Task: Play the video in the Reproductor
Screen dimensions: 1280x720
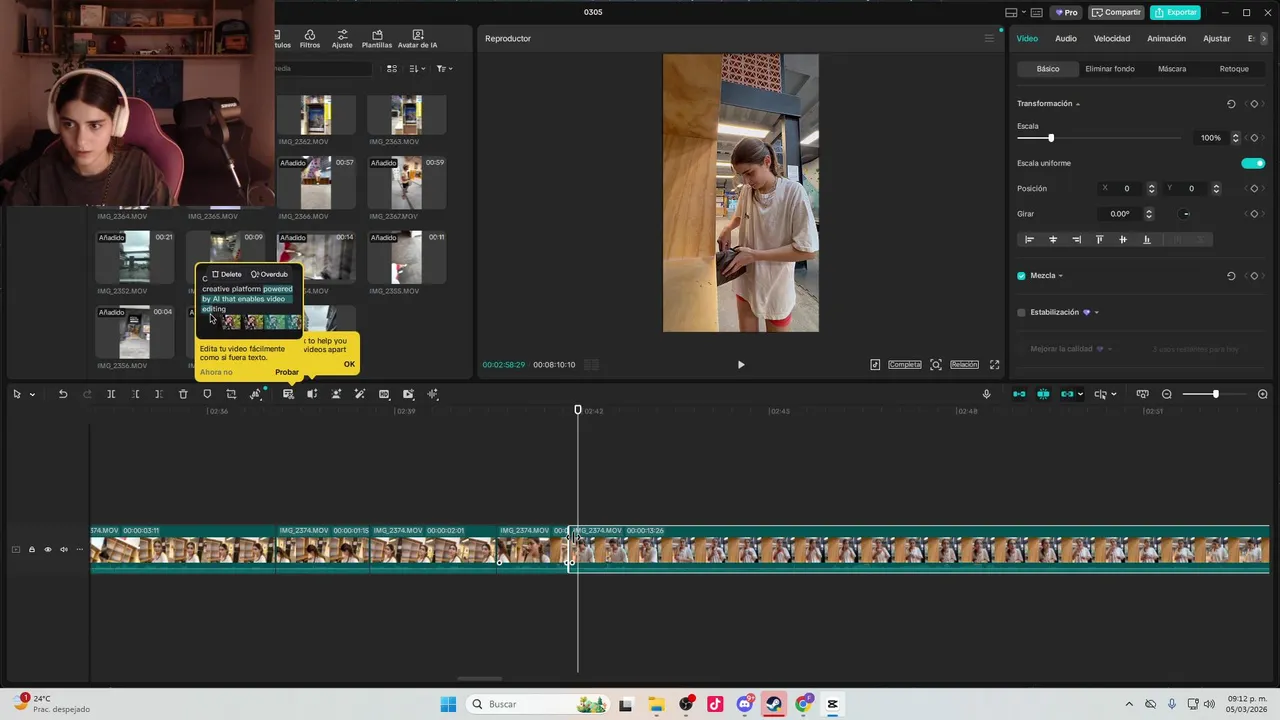Action: tap(741, 365)
